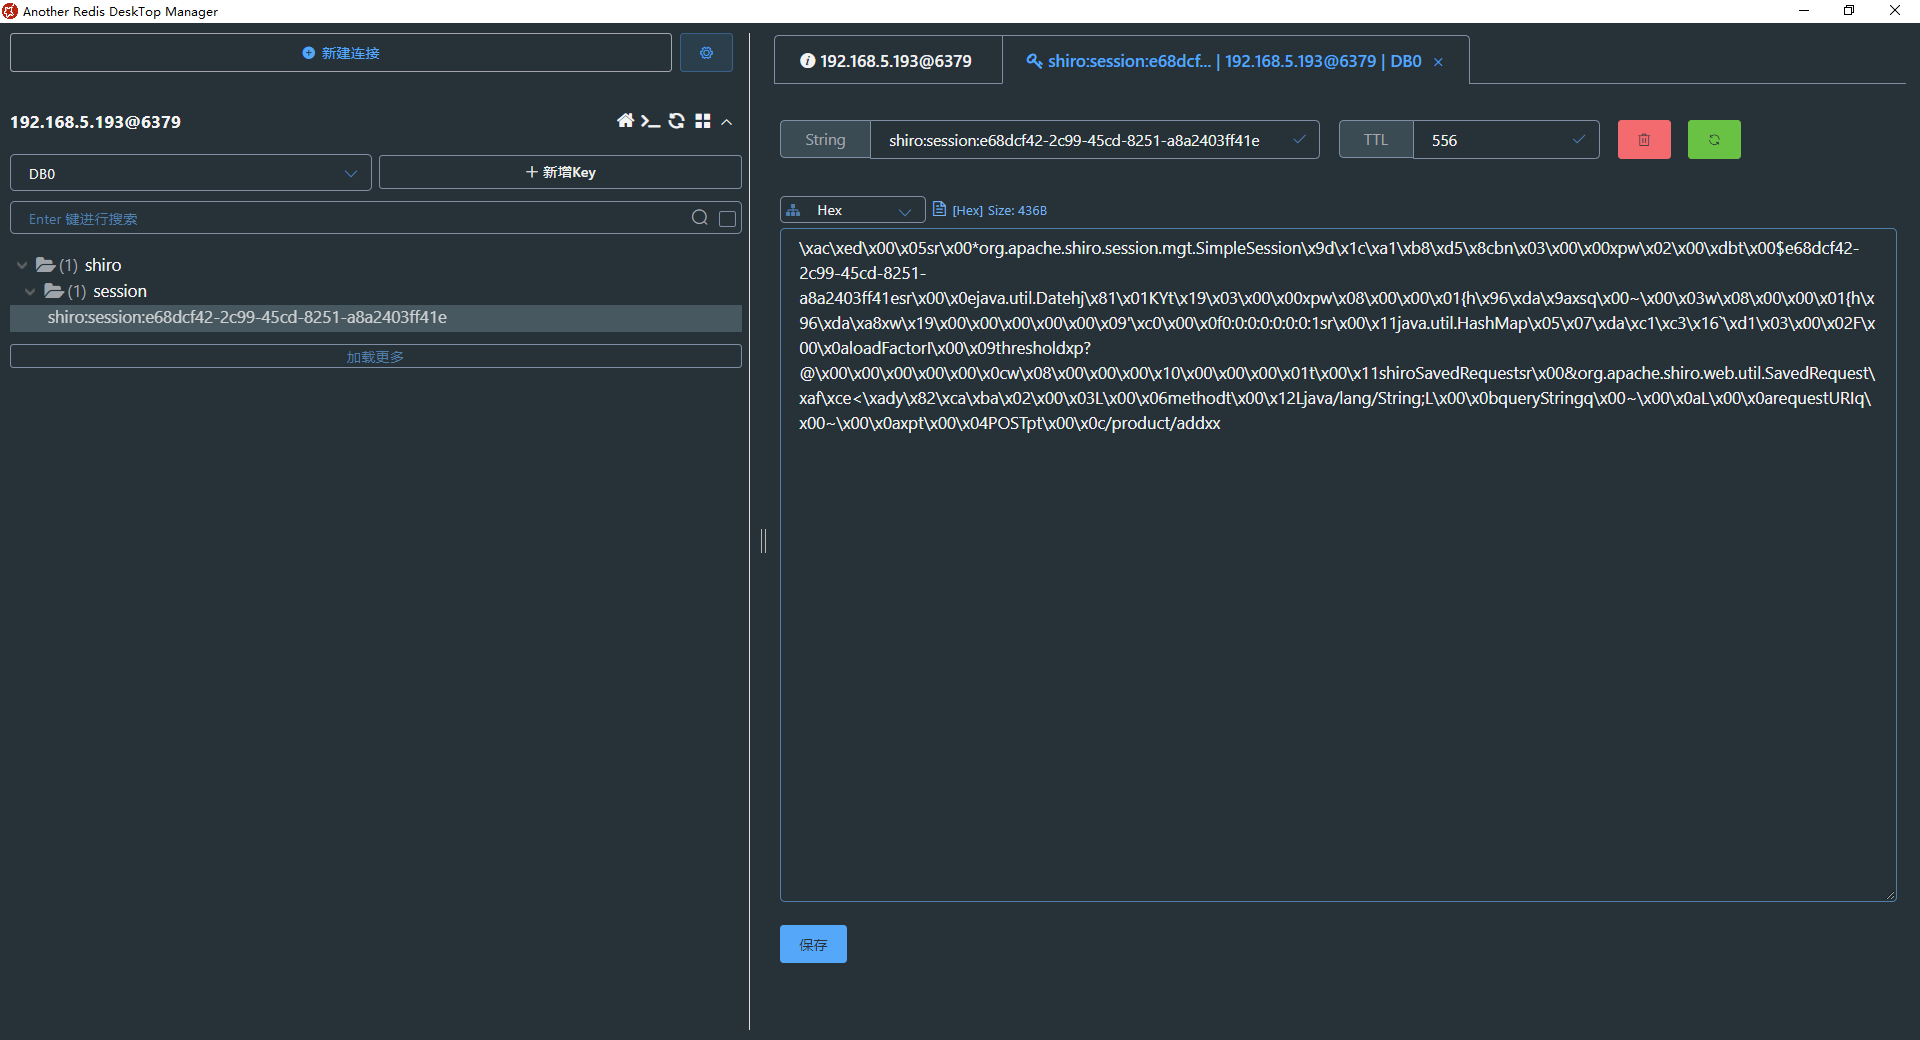Switch to the 192.168.5.193@6379 tab
This screenshot has width=1920, height=1040.
[x=887, y=60]
